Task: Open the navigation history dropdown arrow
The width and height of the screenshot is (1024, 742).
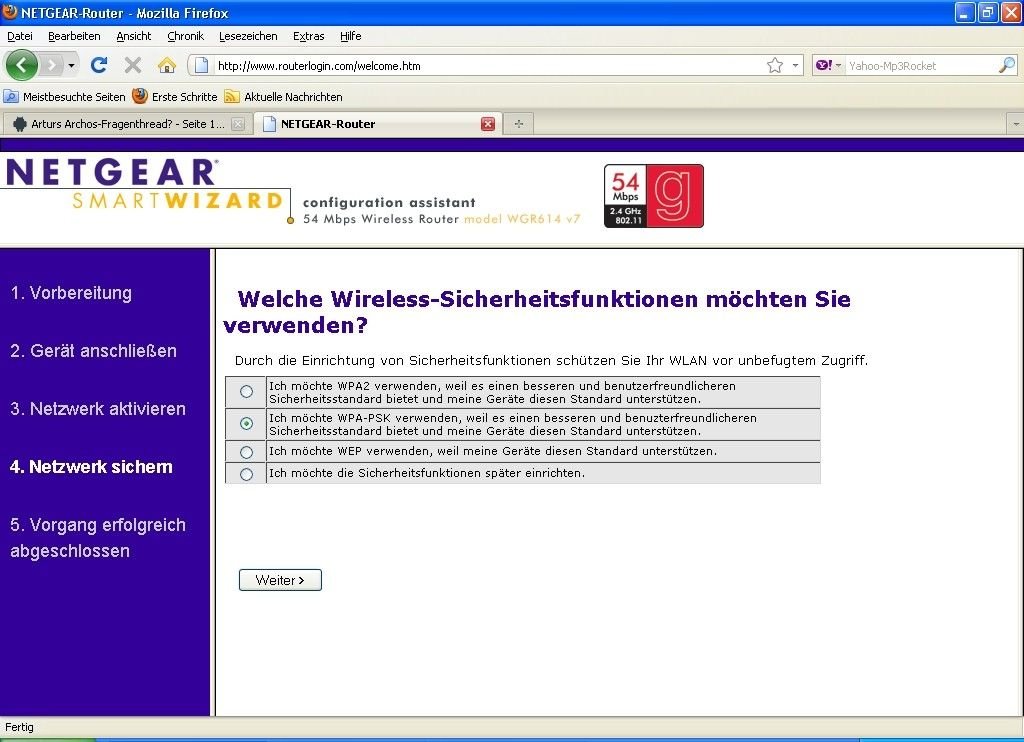Action: [x=71, y=65]
